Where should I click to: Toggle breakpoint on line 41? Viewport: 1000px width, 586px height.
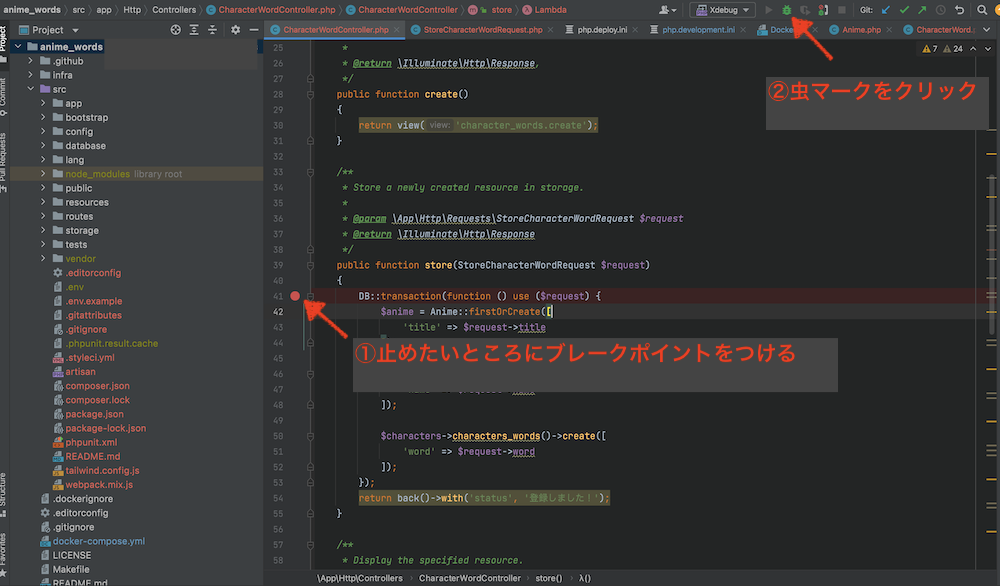coord(295,296)
